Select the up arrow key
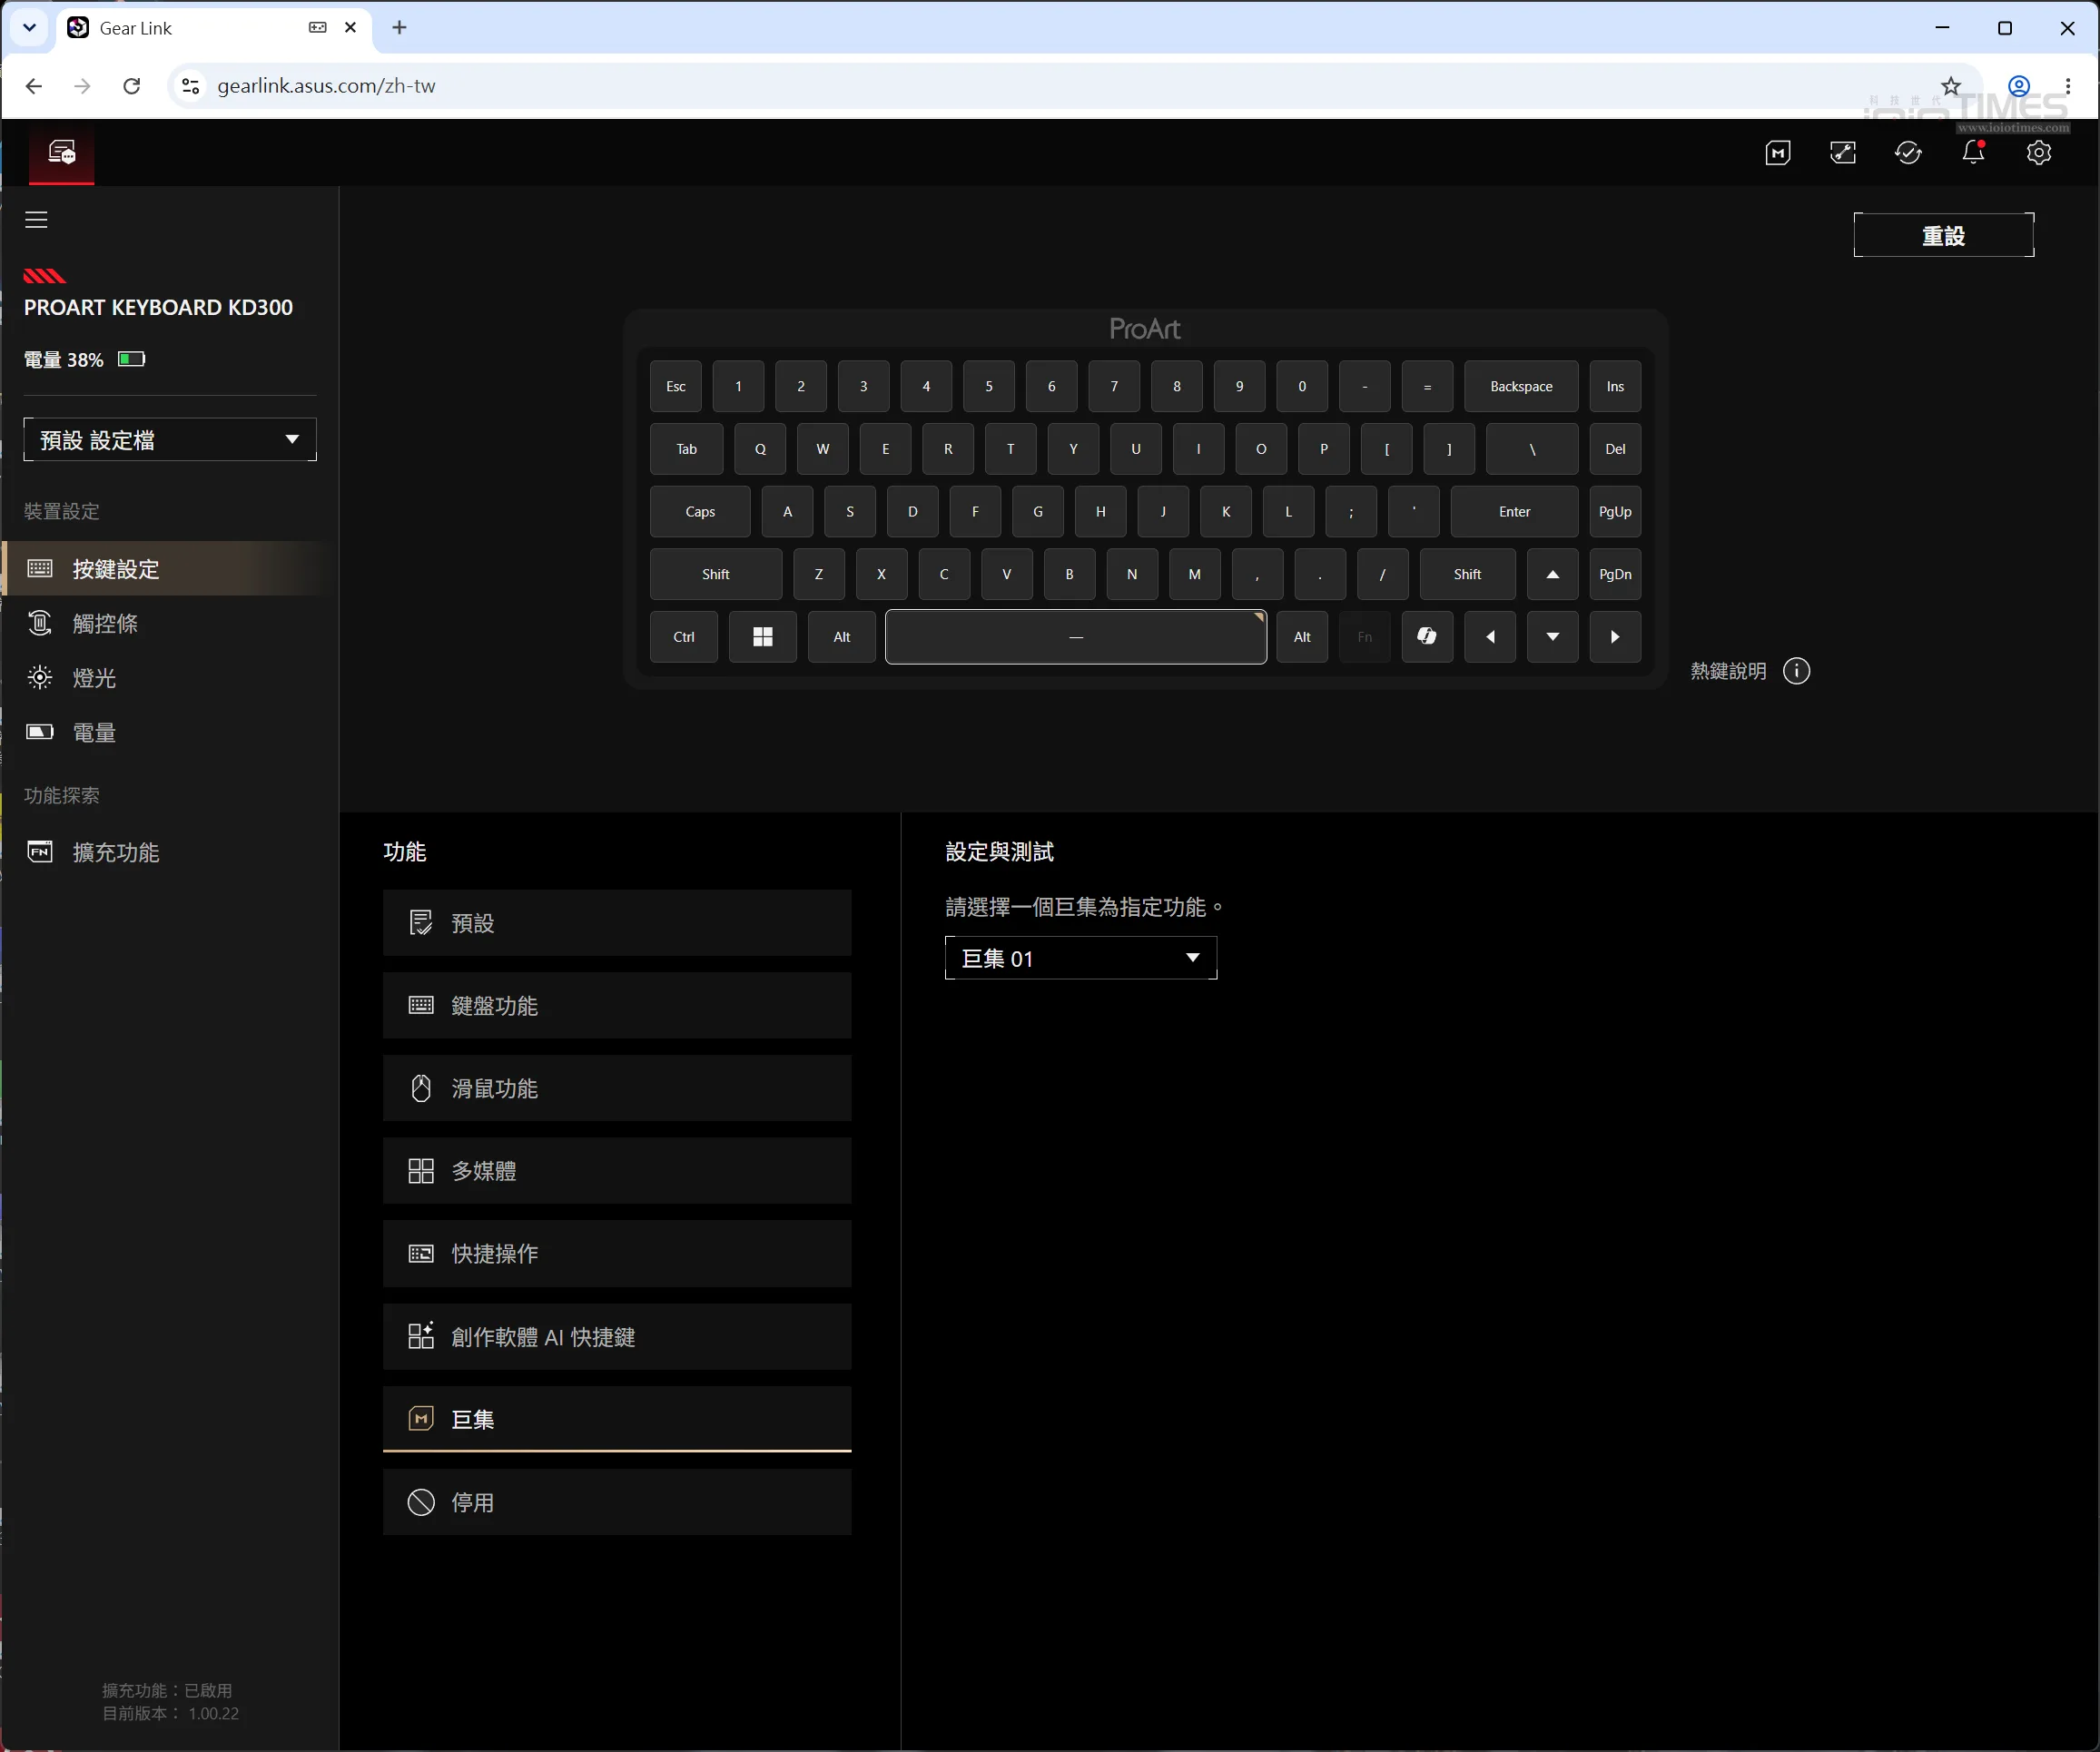 (1552, 574)
